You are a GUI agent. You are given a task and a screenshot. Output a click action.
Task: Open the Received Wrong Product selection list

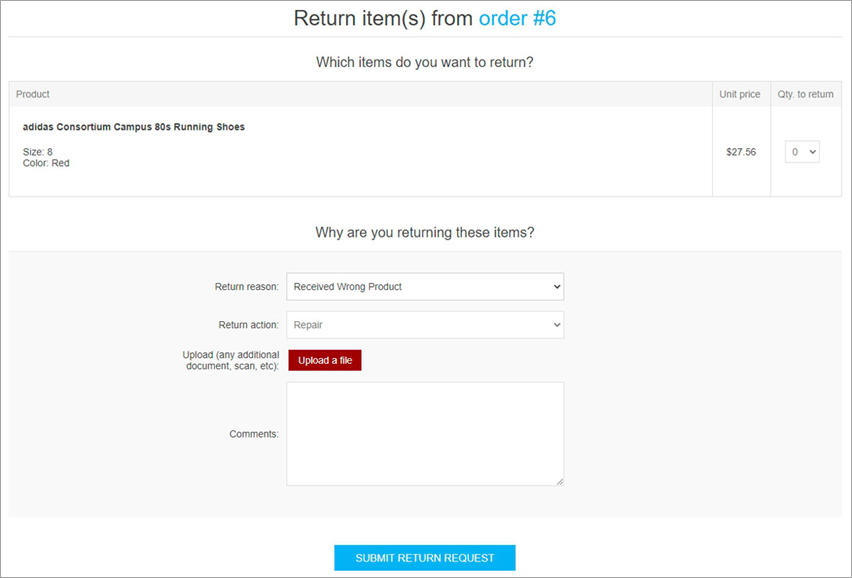(x=425, y=286)
